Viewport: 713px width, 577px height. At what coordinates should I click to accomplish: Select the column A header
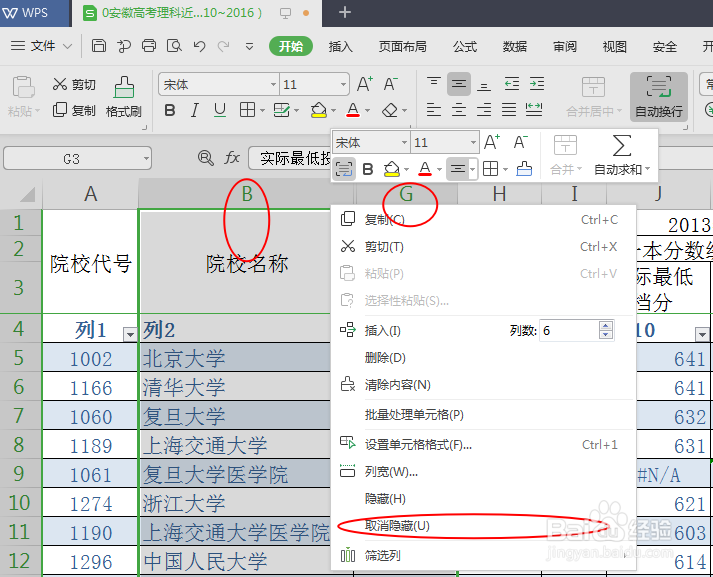(x=90, y=194)
